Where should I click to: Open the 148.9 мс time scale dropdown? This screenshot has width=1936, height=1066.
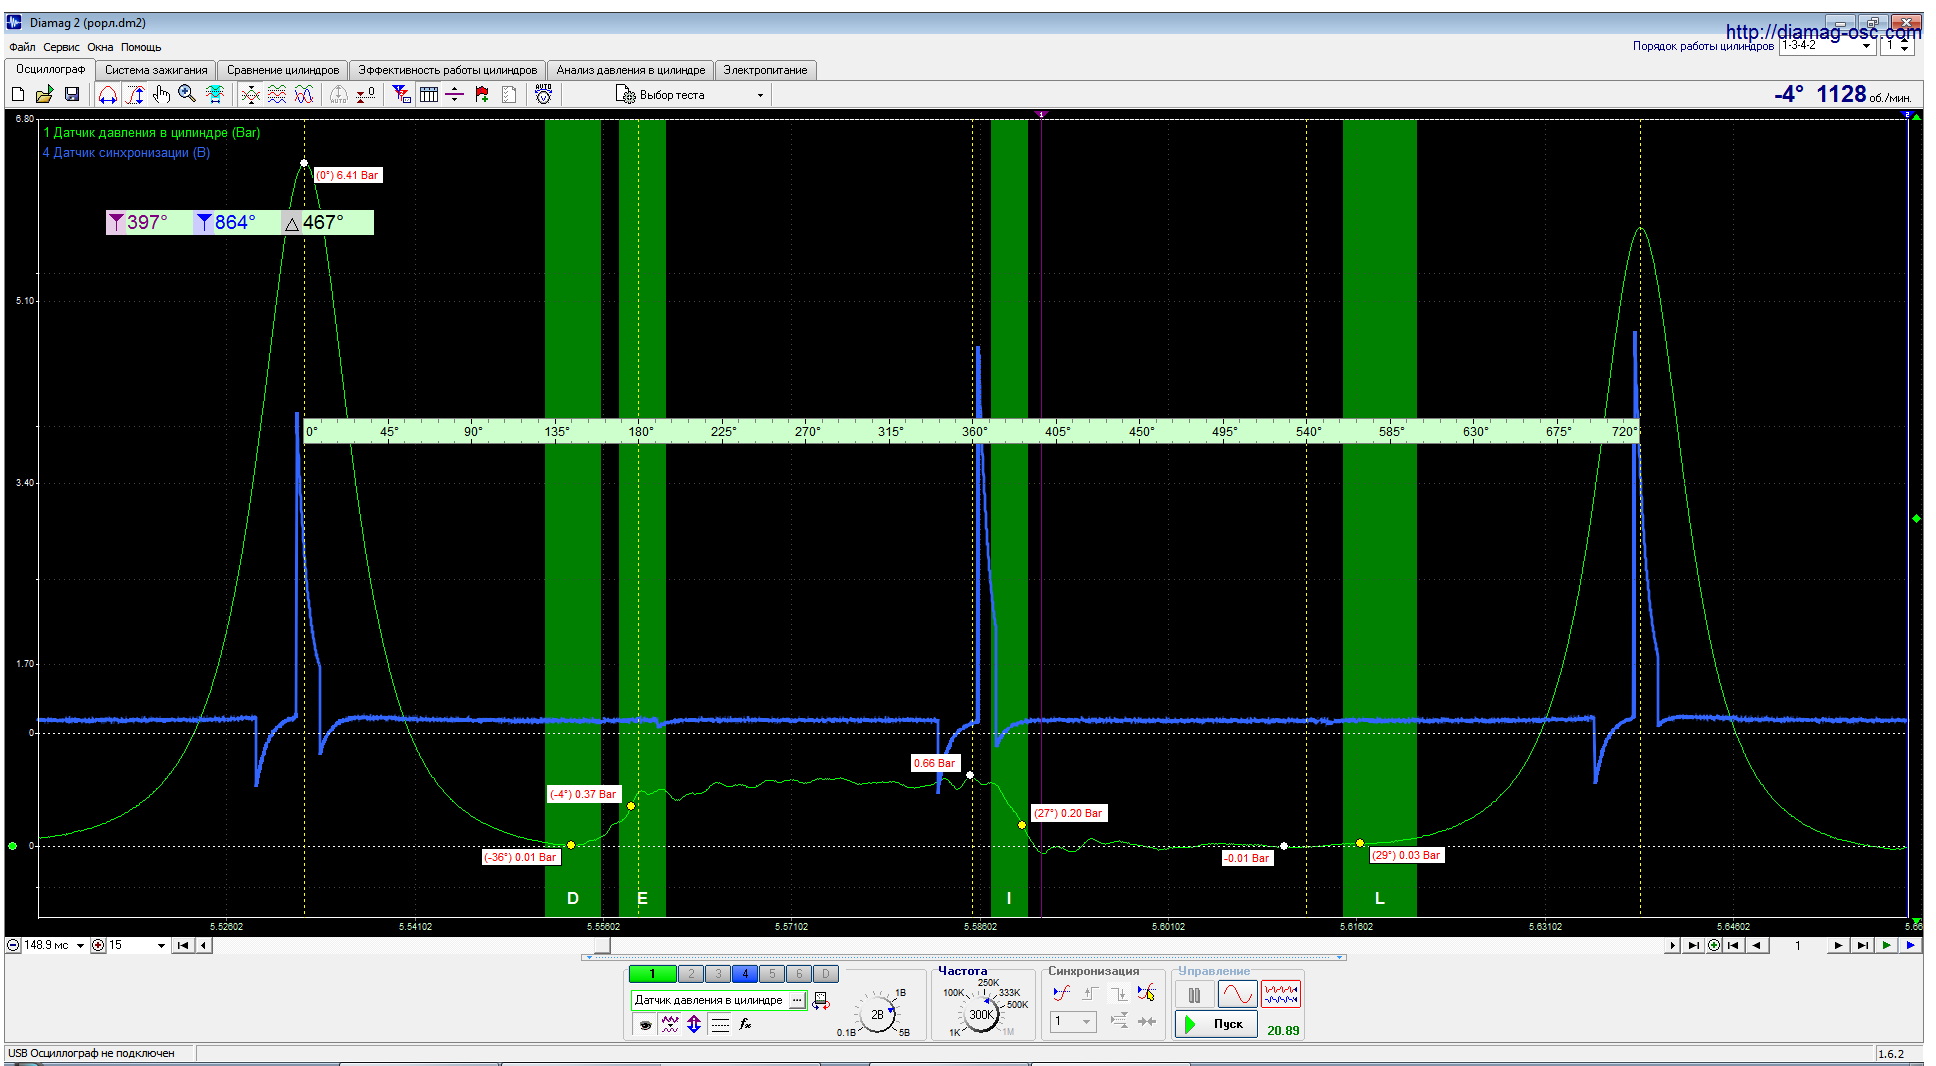pyautogui.click(x=80, y=945)
